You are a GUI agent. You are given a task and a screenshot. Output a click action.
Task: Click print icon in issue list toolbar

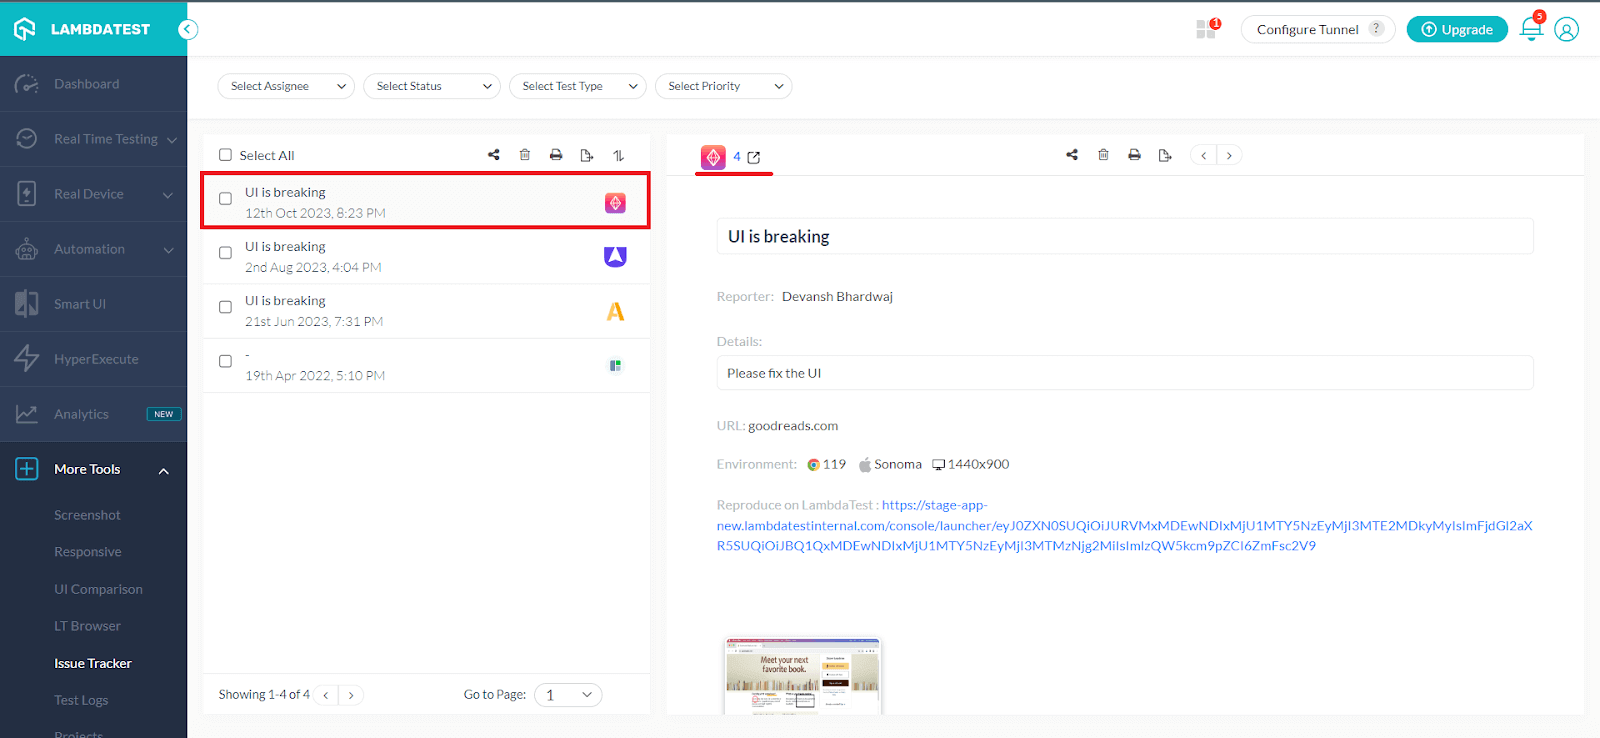coord(556,155)
